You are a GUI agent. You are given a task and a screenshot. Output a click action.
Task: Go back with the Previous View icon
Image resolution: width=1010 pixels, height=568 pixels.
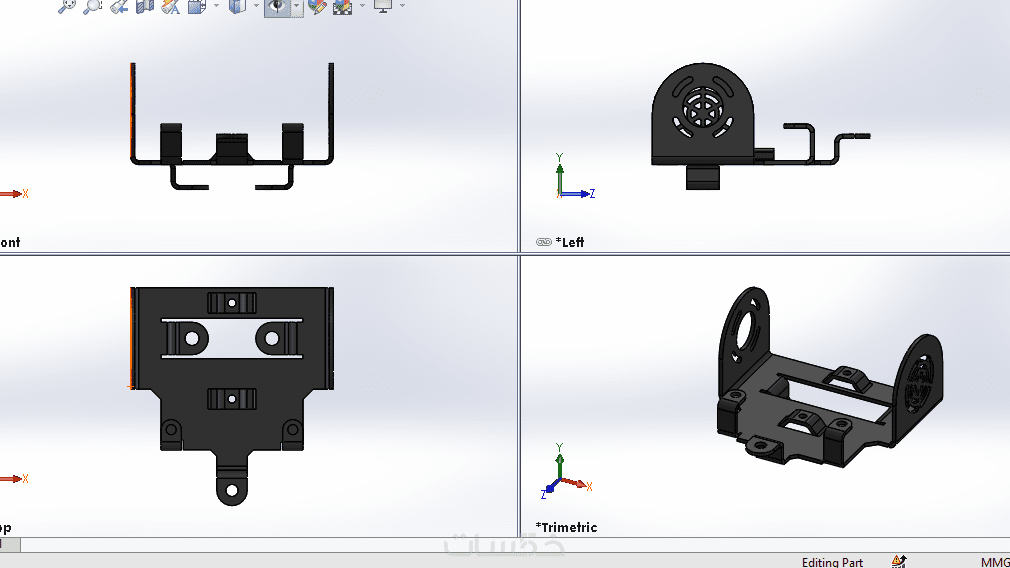pyautogui.click(x=119, y=6)
